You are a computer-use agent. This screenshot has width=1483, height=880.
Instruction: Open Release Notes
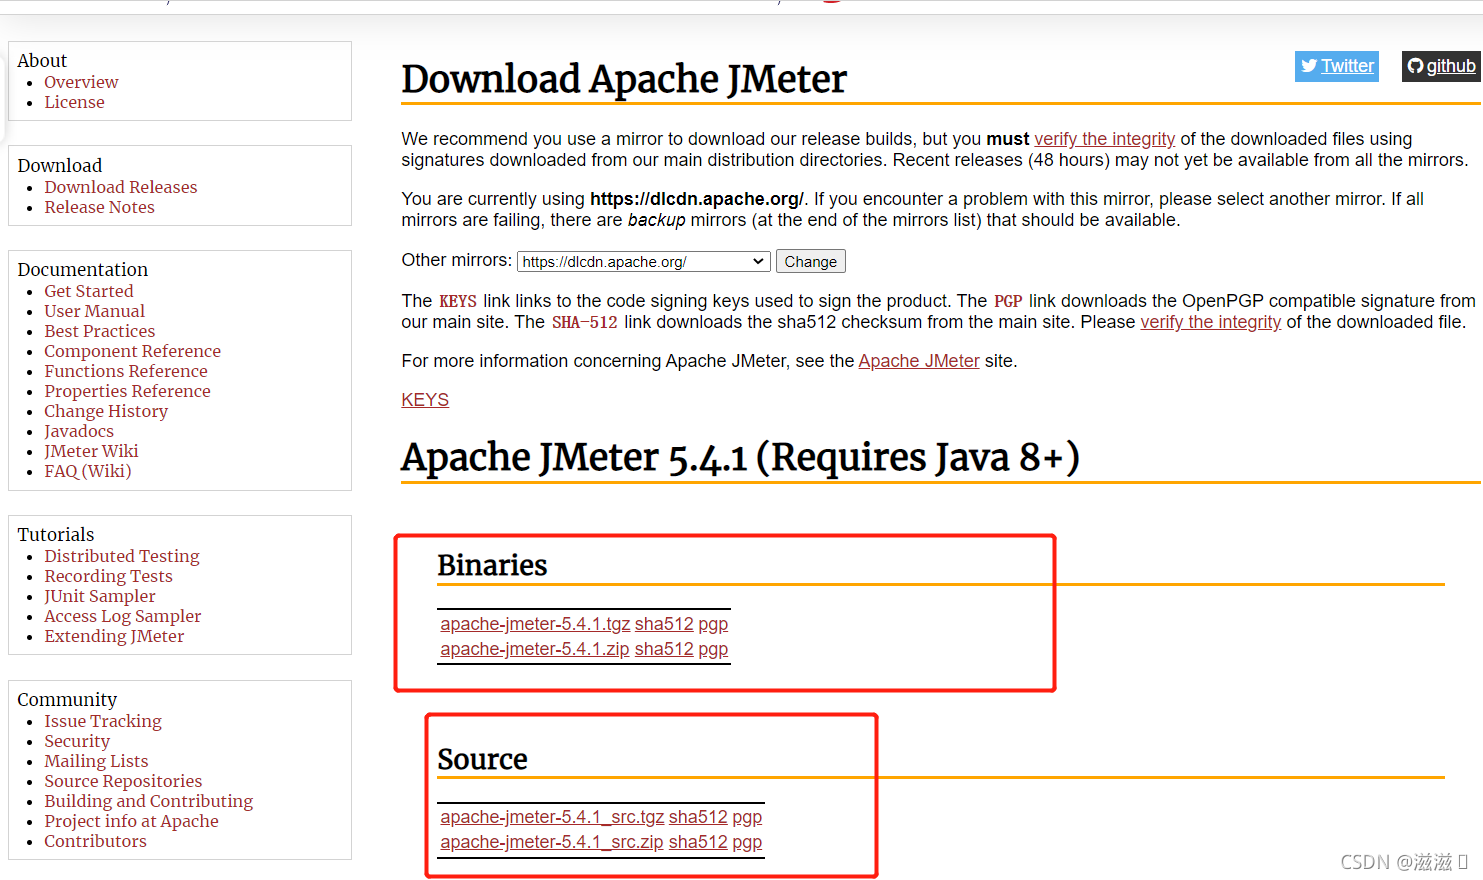click(x=99, y=207)
